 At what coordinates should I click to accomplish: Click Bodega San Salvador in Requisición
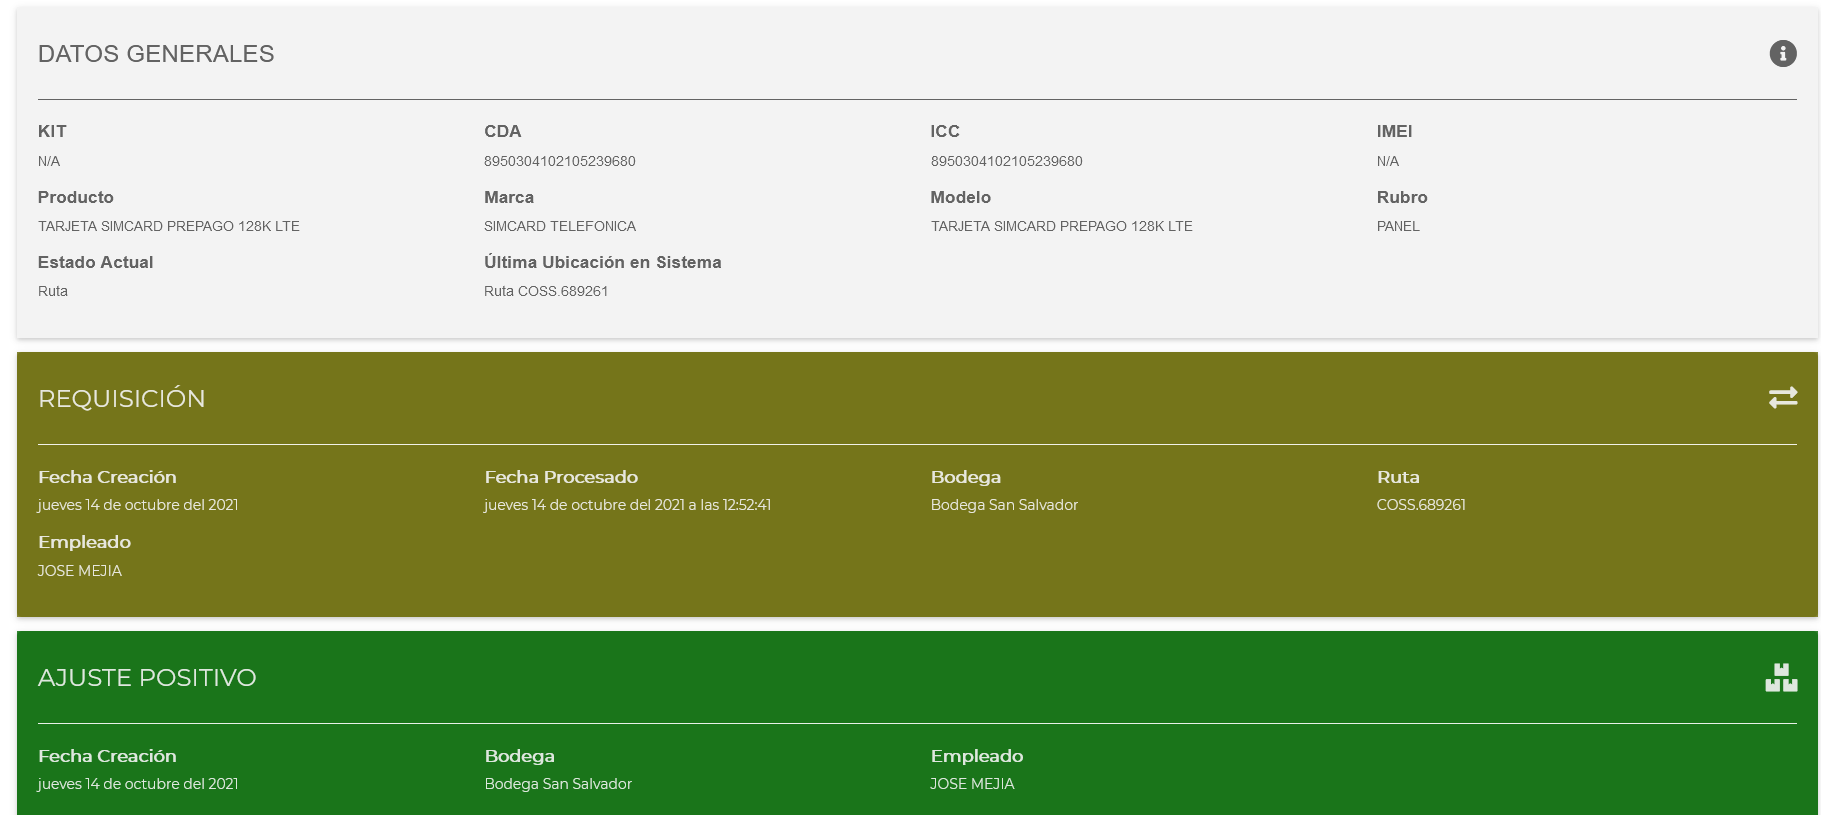tap(1004, 505)
